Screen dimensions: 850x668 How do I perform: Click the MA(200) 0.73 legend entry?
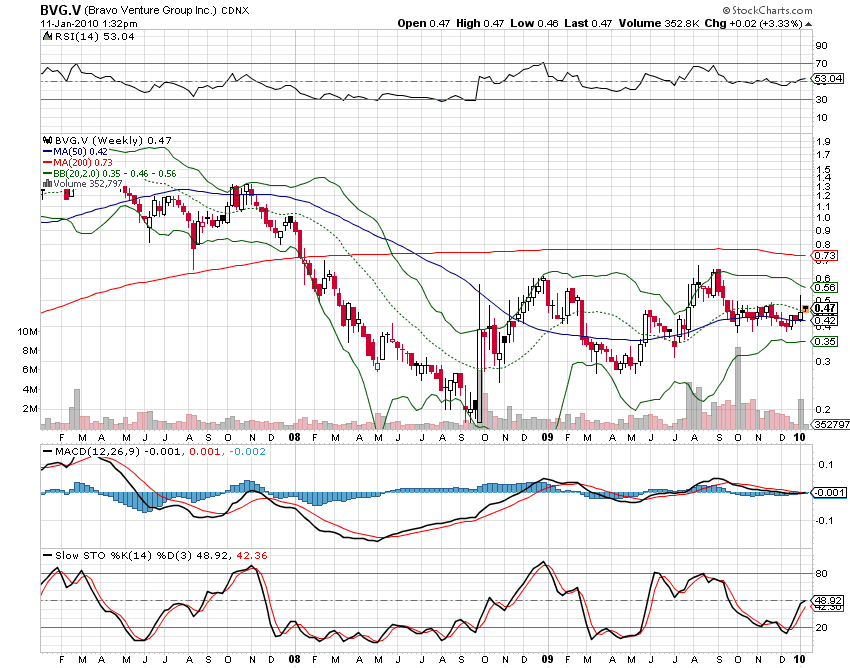(x=78, y=163)
